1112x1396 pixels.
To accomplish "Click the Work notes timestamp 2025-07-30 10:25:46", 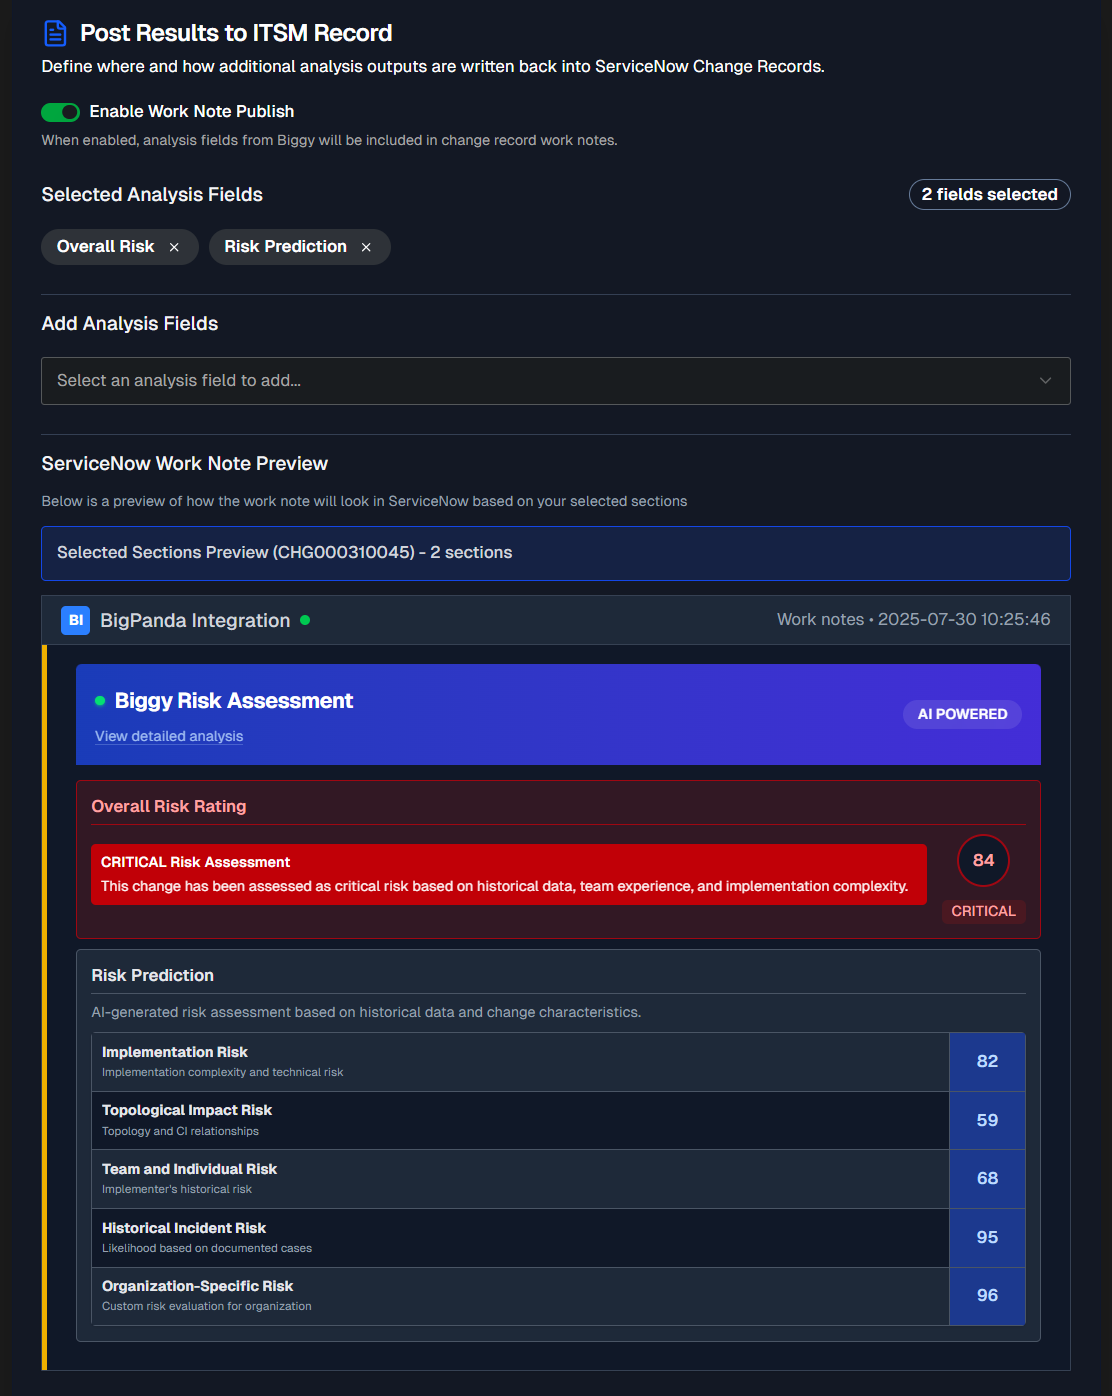I will tap(914, 620).
